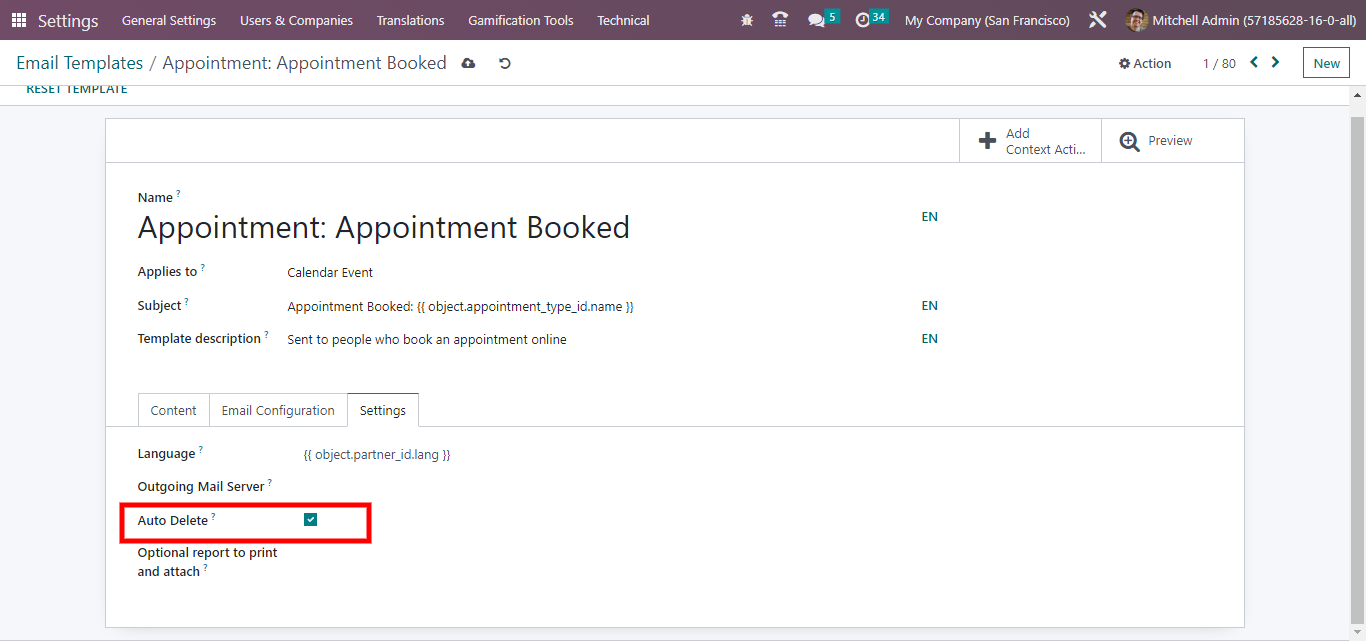Translate the Name field via EN button

930,217
